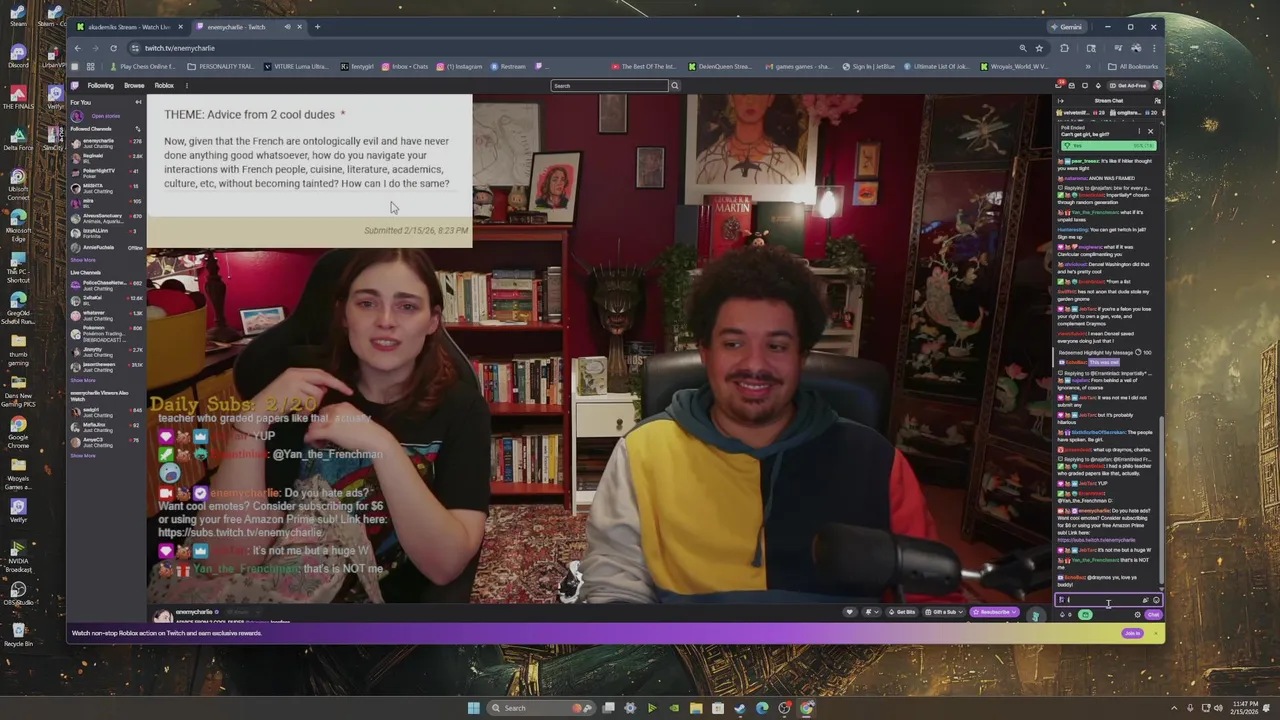
Task: Click the Get Bits diamond icon in header
Action: (1098, 85)
